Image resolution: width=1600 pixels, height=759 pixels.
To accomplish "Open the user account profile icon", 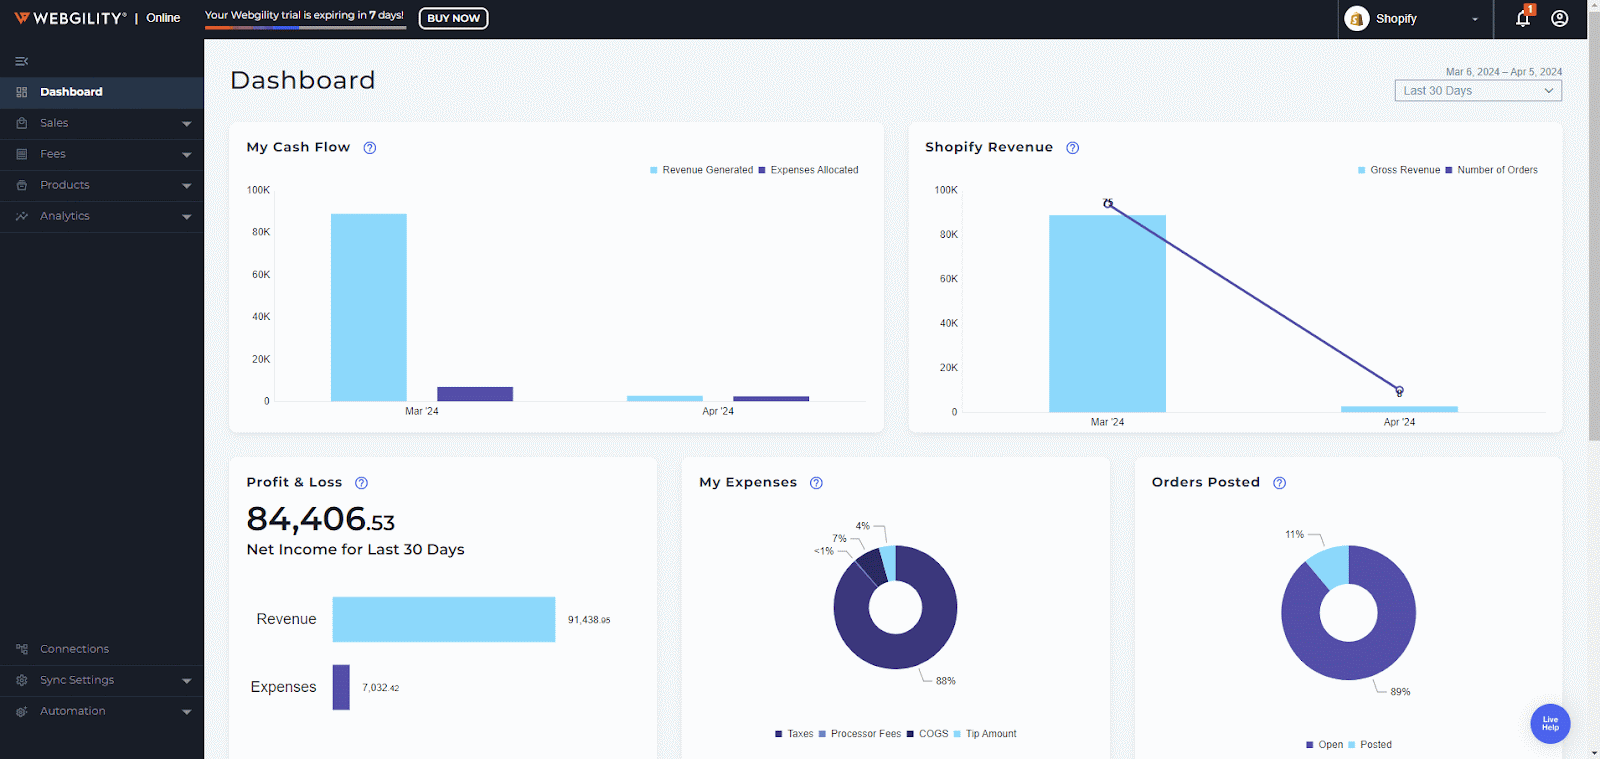I will tap(1559, 19).
